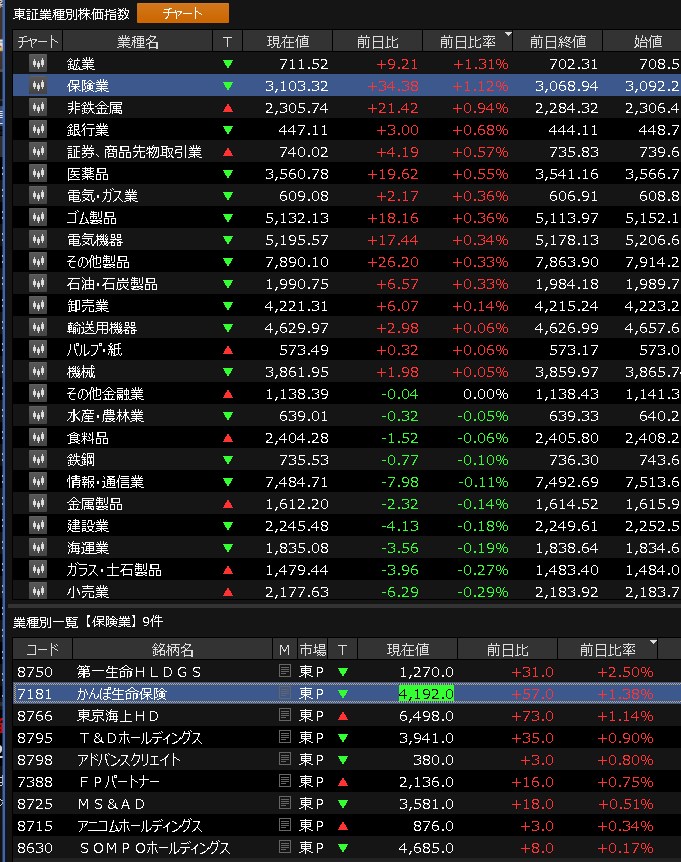Open chart icon for 証券、商品先物取引業 row
681x862 pixels.
tap(38, 152)
